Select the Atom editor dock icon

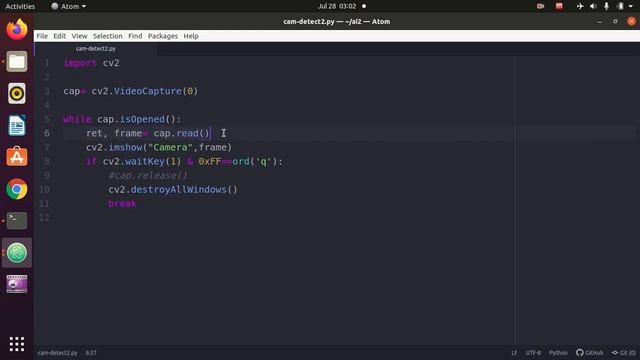(17, 253)
